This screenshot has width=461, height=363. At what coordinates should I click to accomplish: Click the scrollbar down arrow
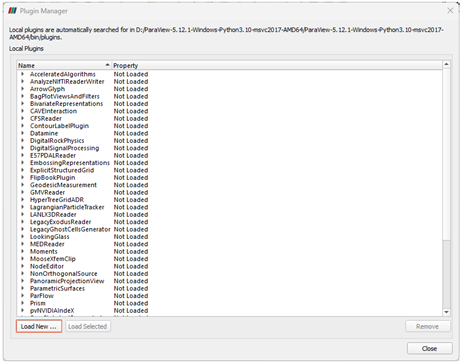coord(446,312)
